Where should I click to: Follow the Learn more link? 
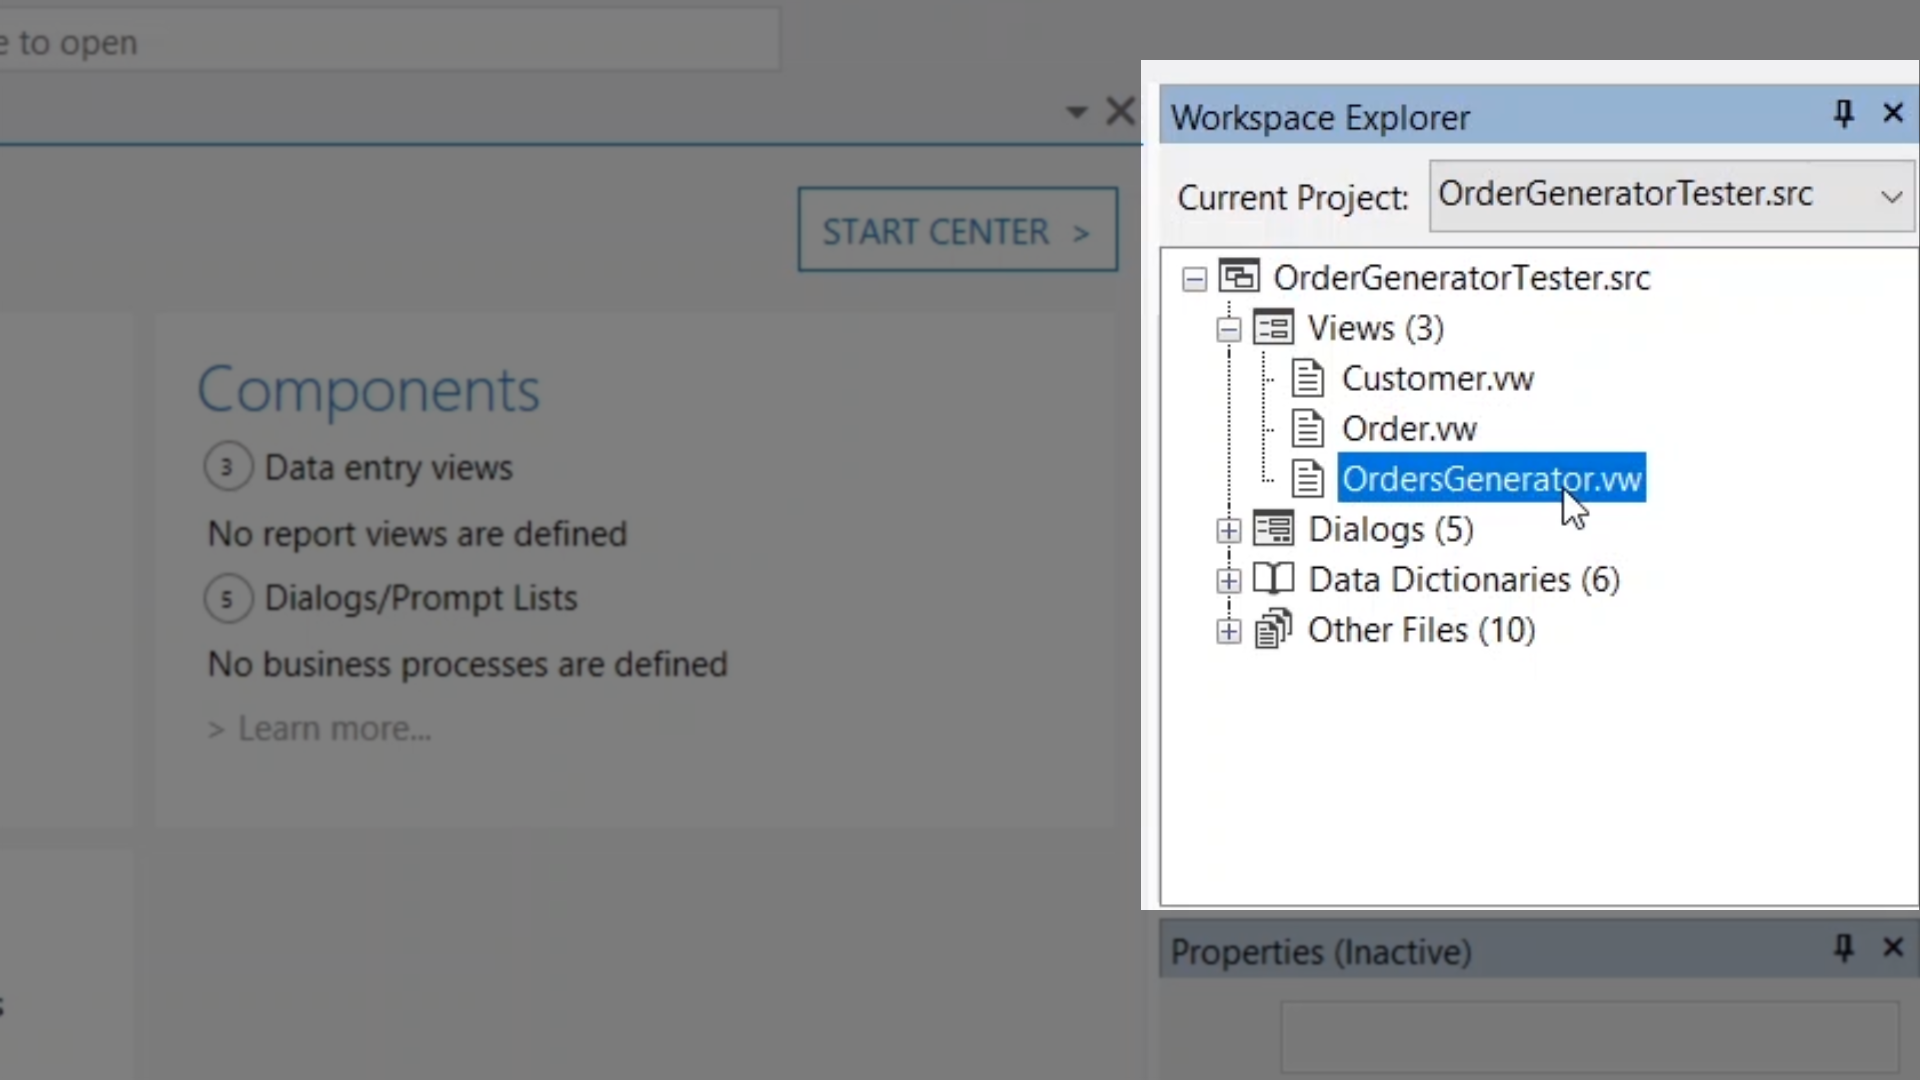click(334, 729)
